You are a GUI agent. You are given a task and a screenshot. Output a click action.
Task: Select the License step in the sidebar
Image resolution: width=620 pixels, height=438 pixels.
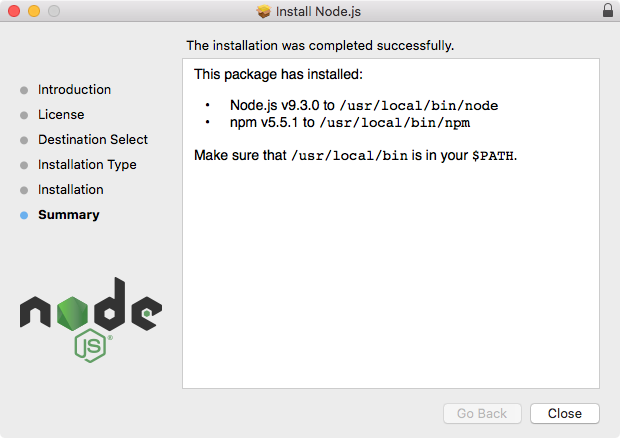(x=61, y=115)
